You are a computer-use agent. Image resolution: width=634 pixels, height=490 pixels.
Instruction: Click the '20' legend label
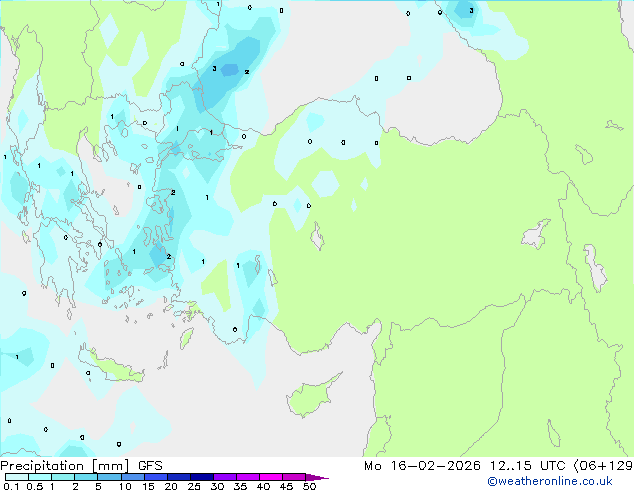pos(171,486)
